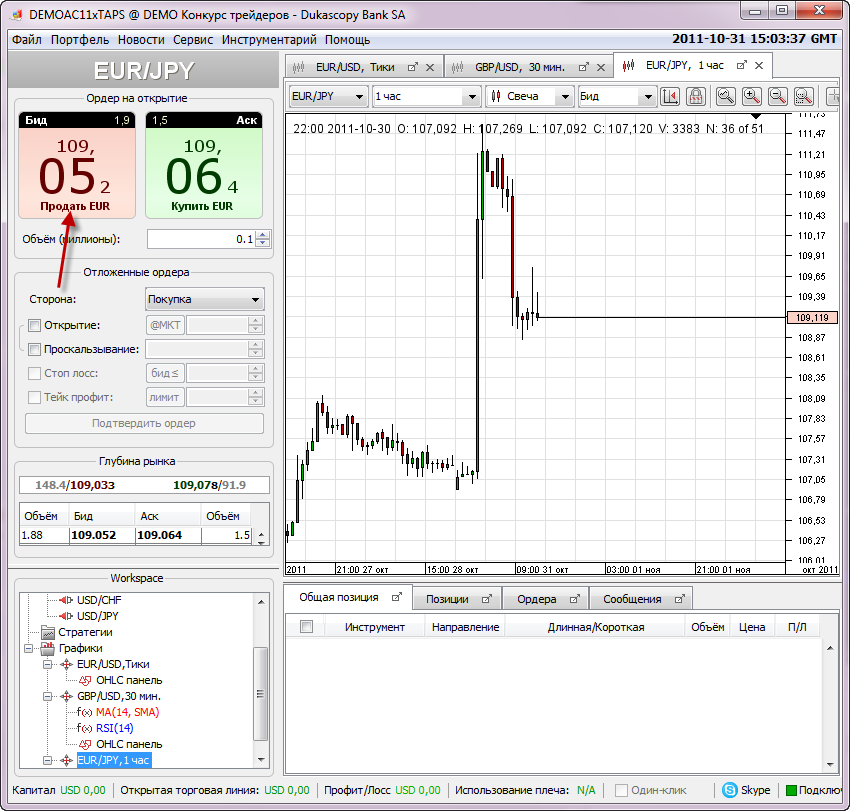850x811 pixels.
Task: Undock the Ордера panel
Action: click(575, 599)
